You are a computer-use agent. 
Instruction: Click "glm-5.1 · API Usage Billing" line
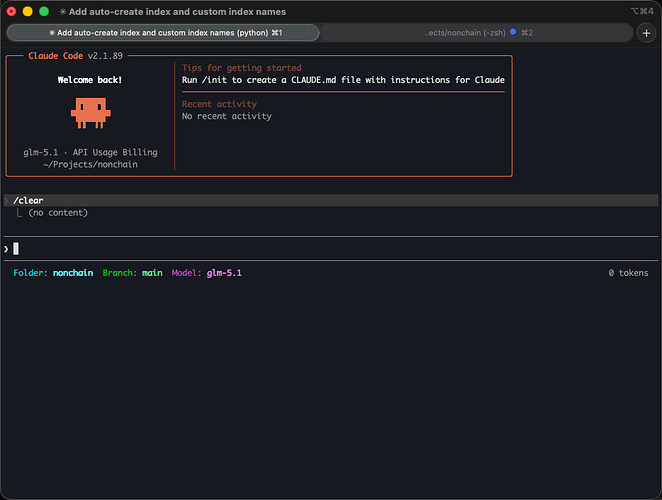[x=90, y=152]
